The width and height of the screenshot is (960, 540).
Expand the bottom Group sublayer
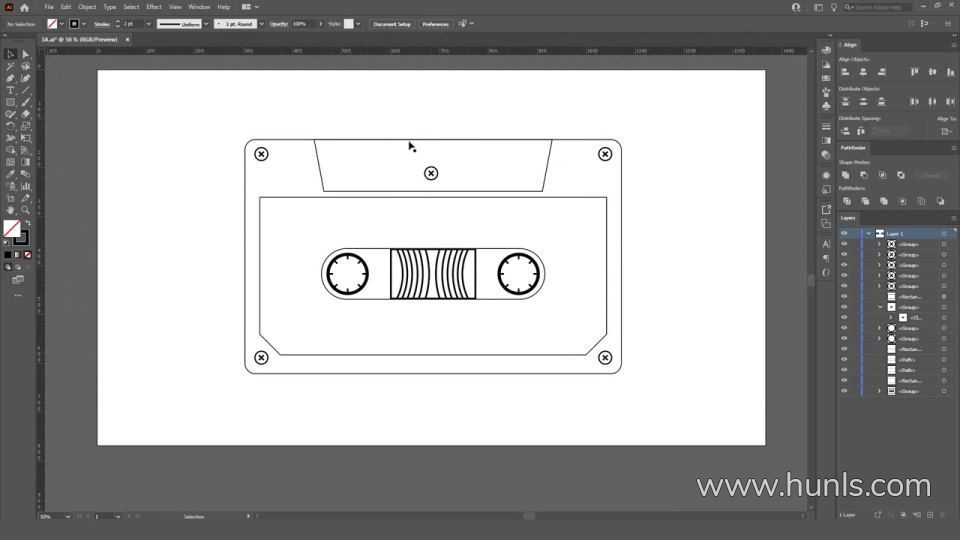pyautogui.click(x=880, y=391)
